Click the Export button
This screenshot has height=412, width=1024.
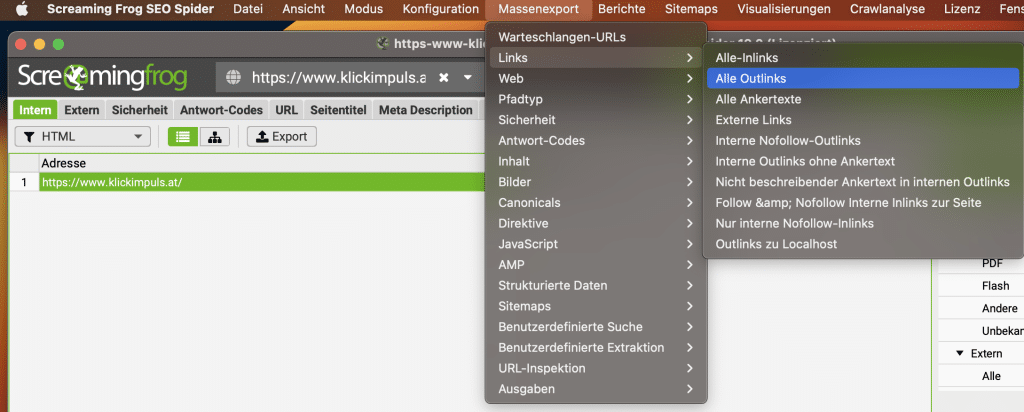click(281, 137)
